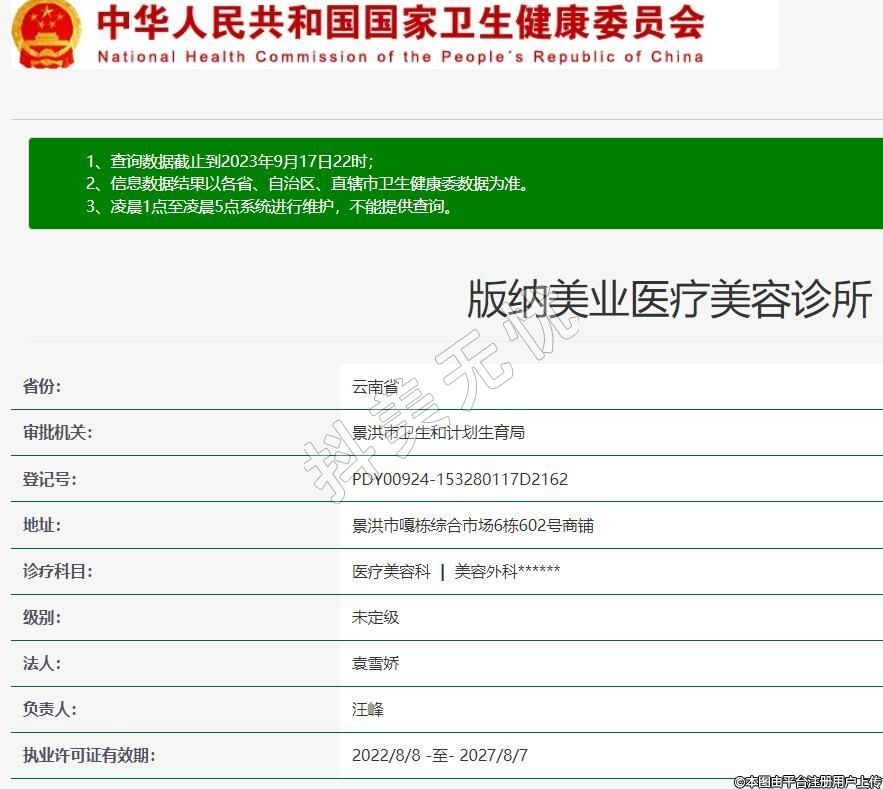Click the national emblem logo
The height and width of the screenshot is (789, 883).
[x=47, y=33]
